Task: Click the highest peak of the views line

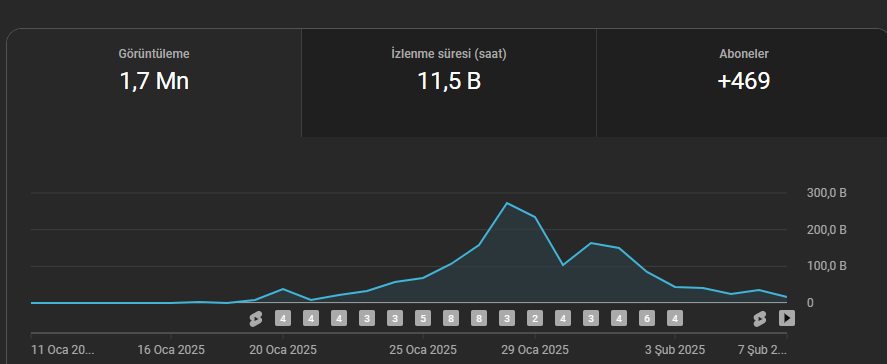Action: 507,203
